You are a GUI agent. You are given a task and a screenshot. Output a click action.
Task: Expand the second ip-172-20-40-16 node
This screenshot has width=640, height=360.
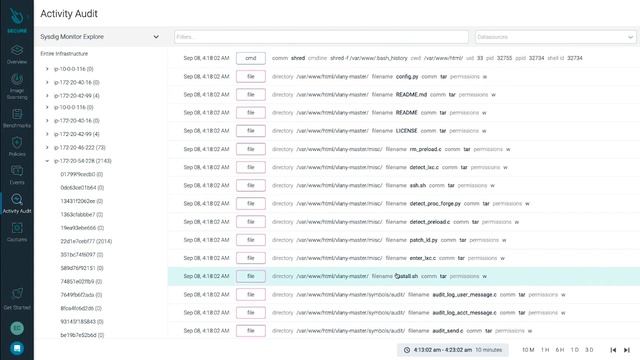[x=47, y=121]
